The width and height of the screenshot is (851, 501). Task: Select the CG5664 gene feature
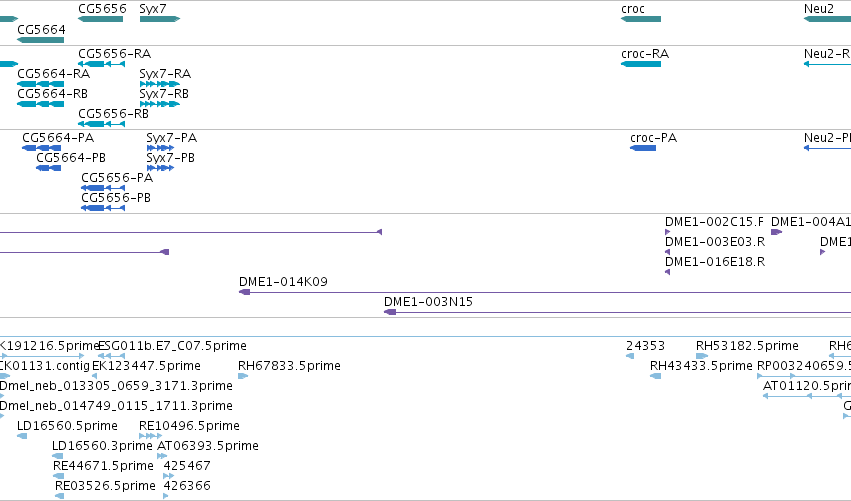coord(41,40)
